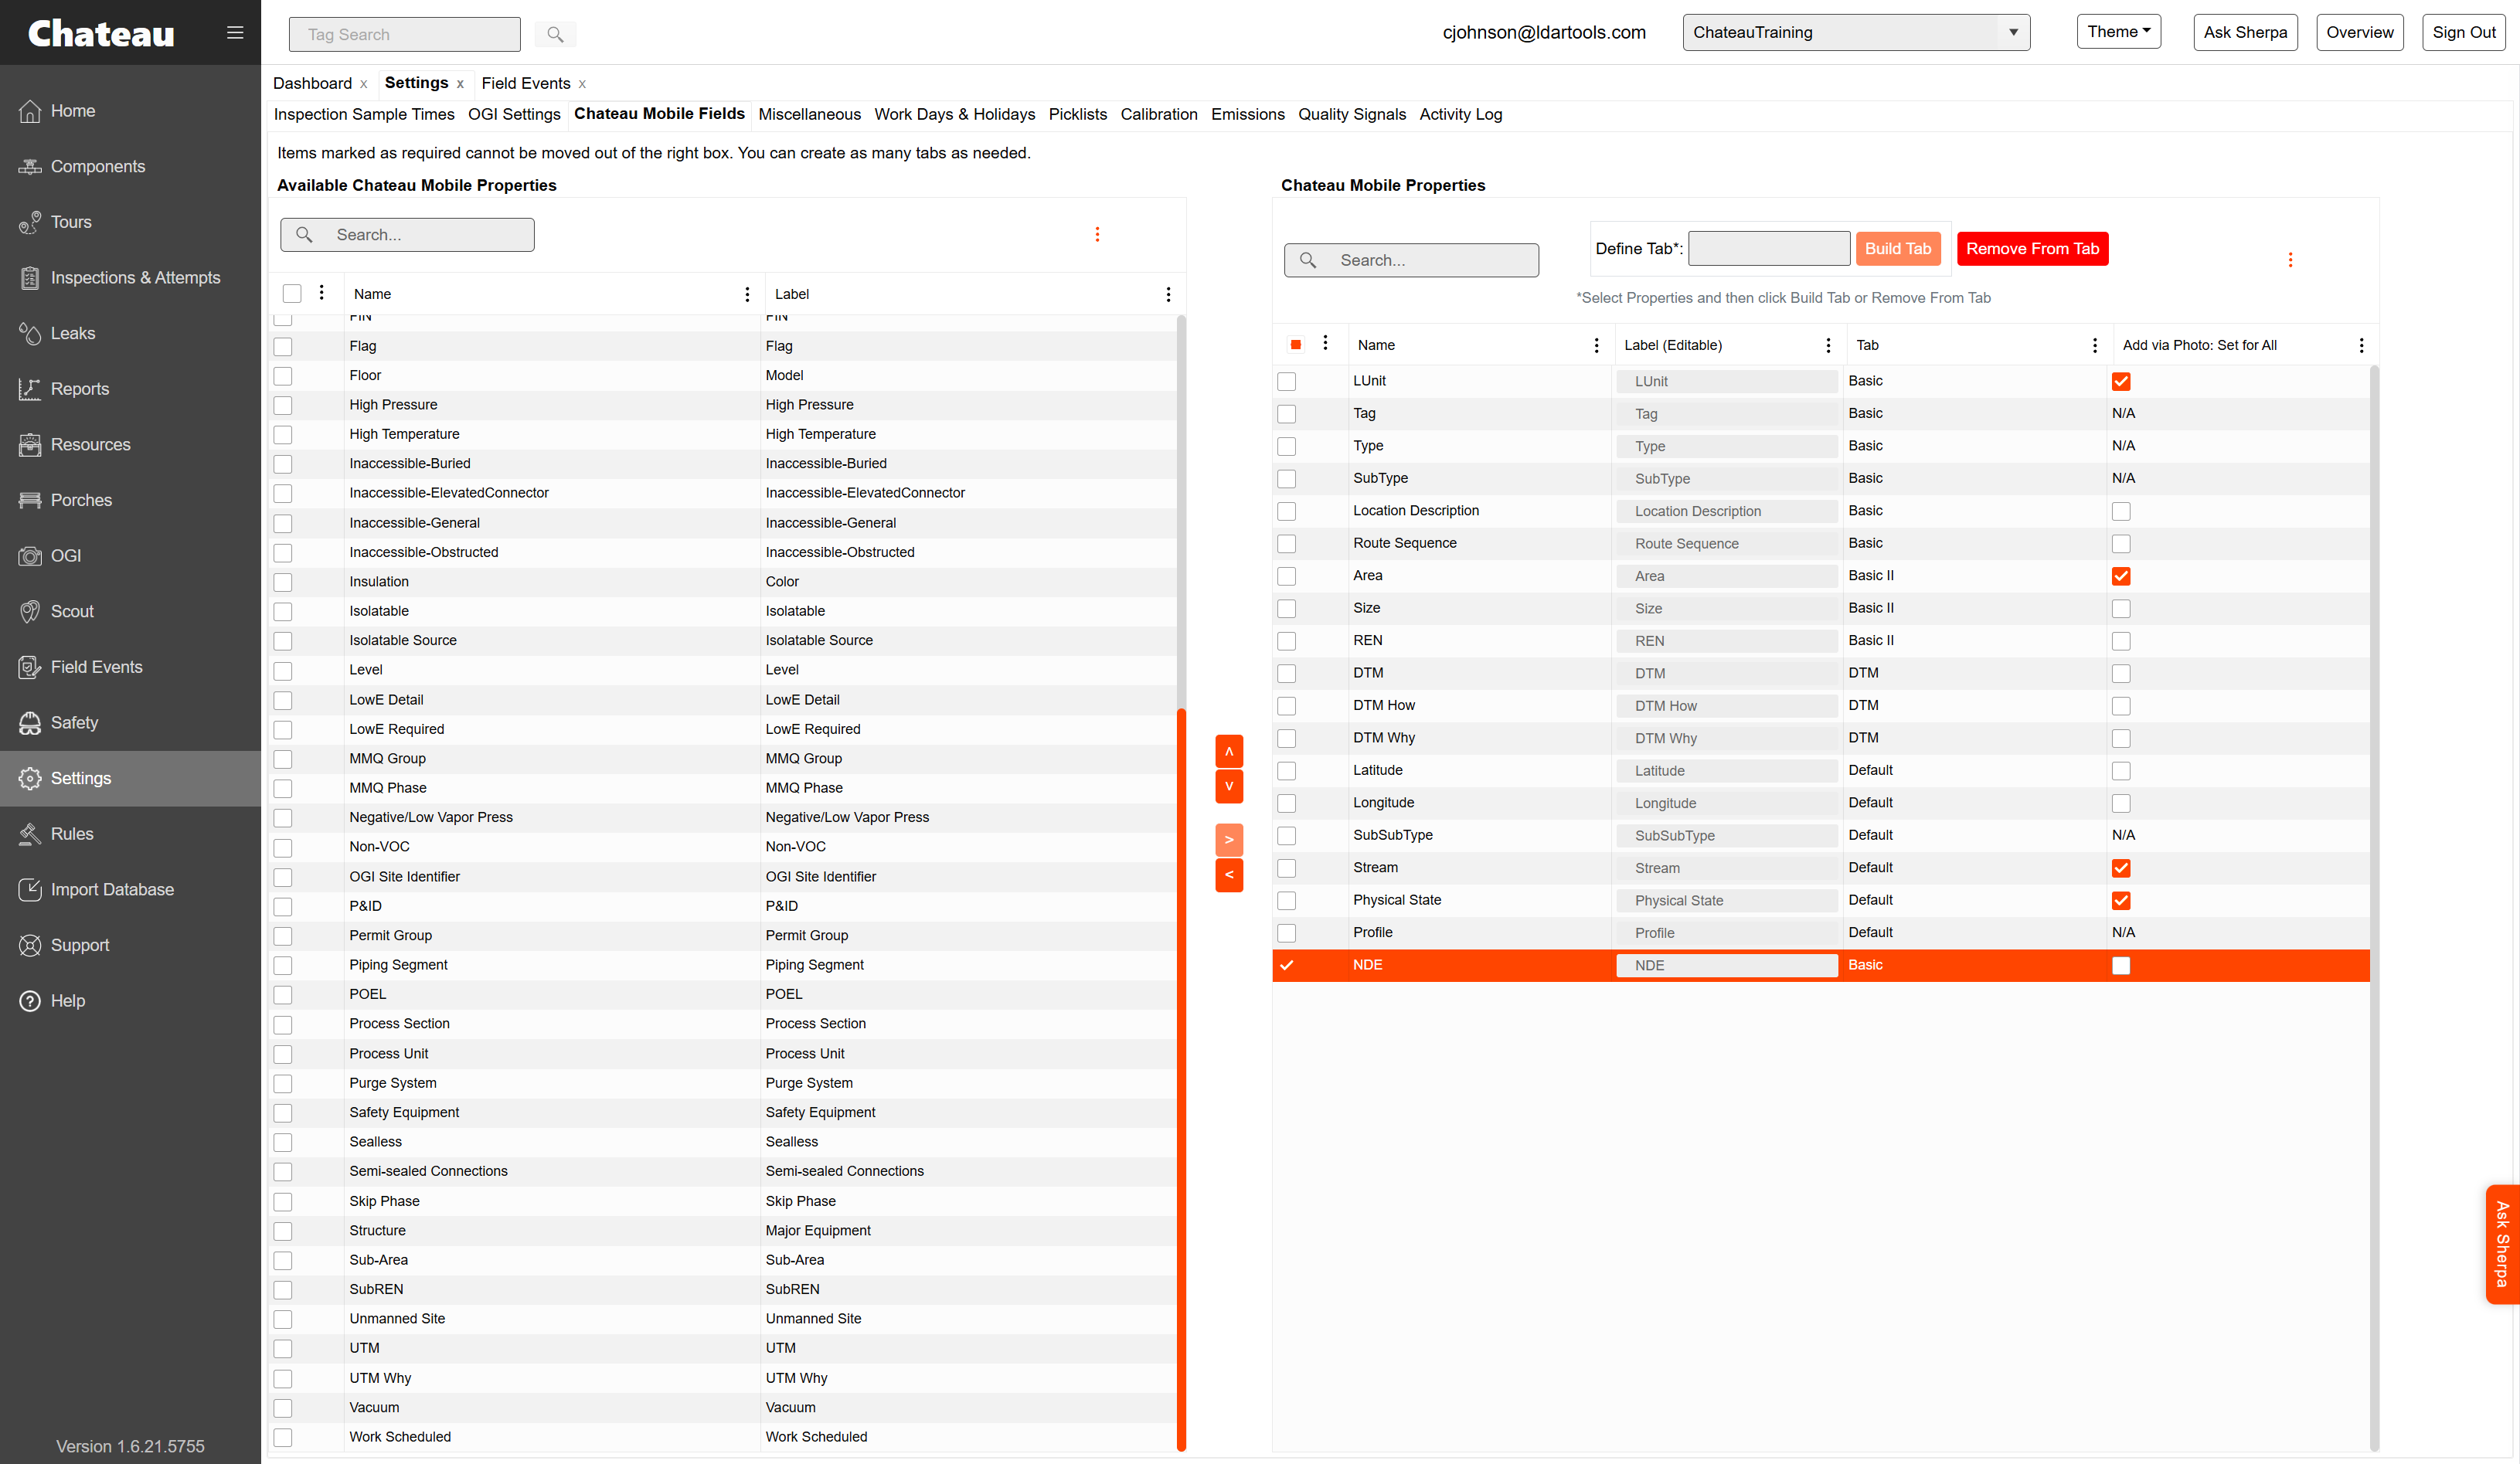Open Scout in the sidebar
The width and height of the screenshot is (2520, 1464).
click(130, 611)
